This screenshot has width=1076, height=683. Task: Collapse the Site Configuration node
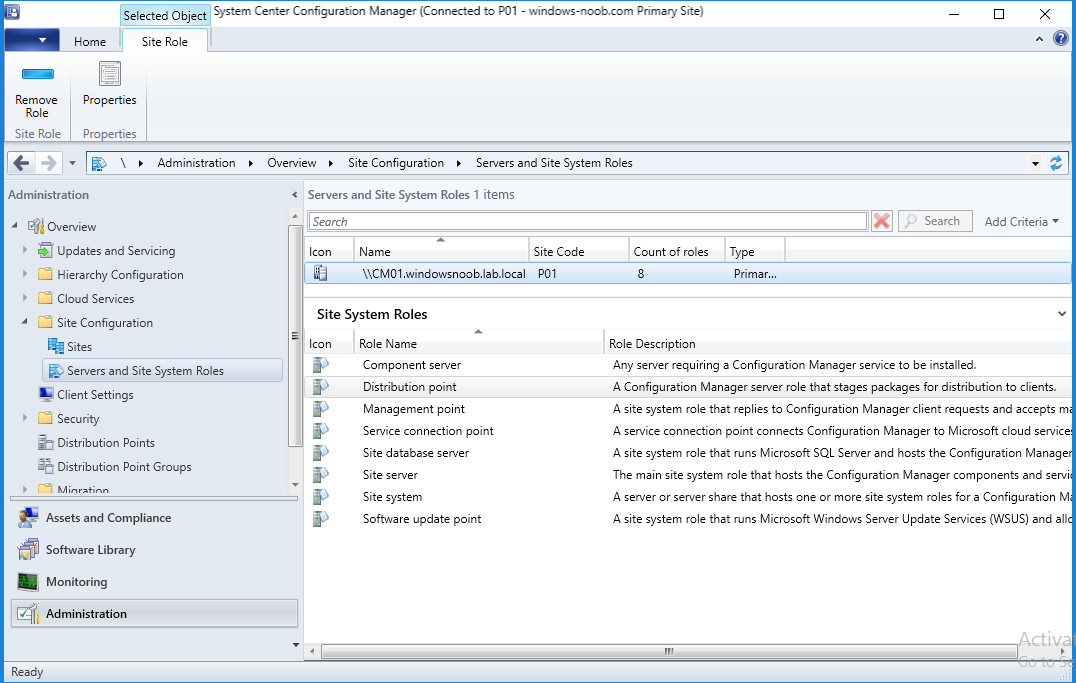tap(25, 321)
